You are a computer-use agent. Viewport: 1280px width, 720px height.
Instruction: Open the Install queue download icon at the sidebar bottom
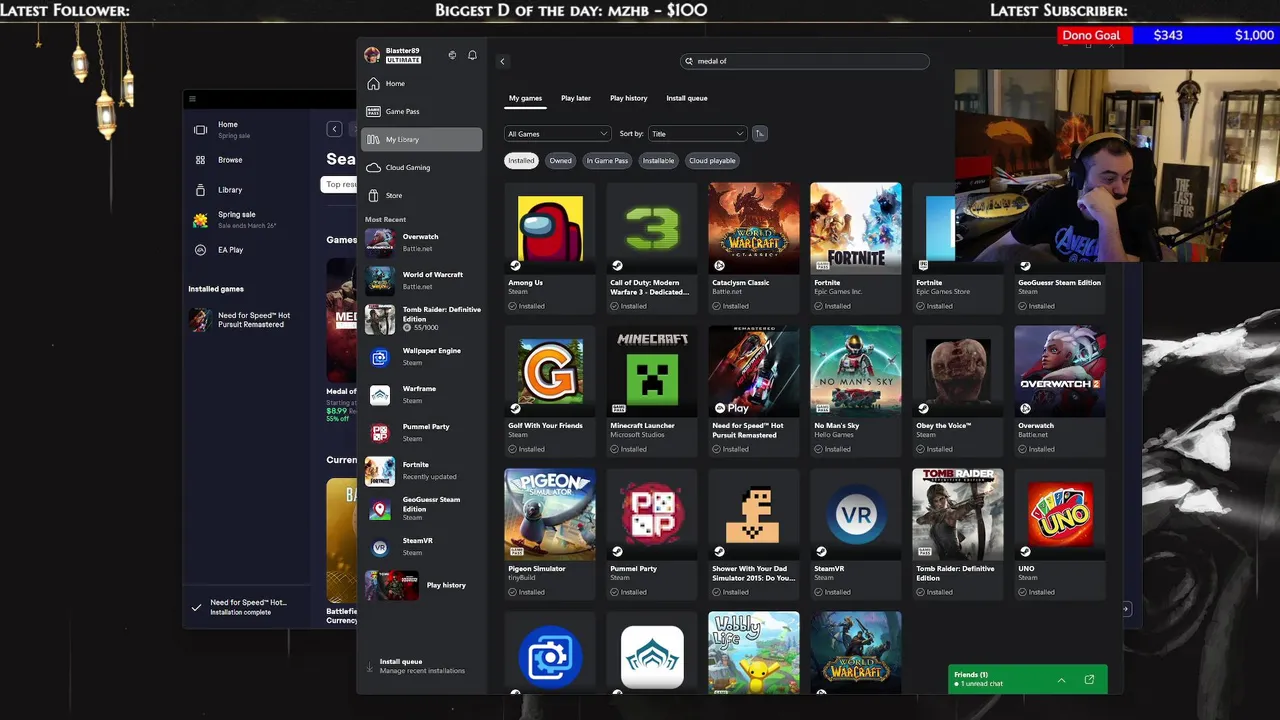tap(370, 666)
